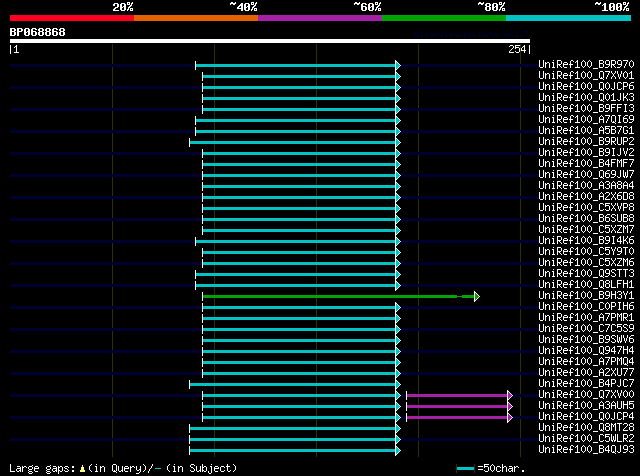Click the UniRef100_C5XZM7 label
Image resolution: width=640 pixels, height=476 pixels.
(x=586, y=229)
